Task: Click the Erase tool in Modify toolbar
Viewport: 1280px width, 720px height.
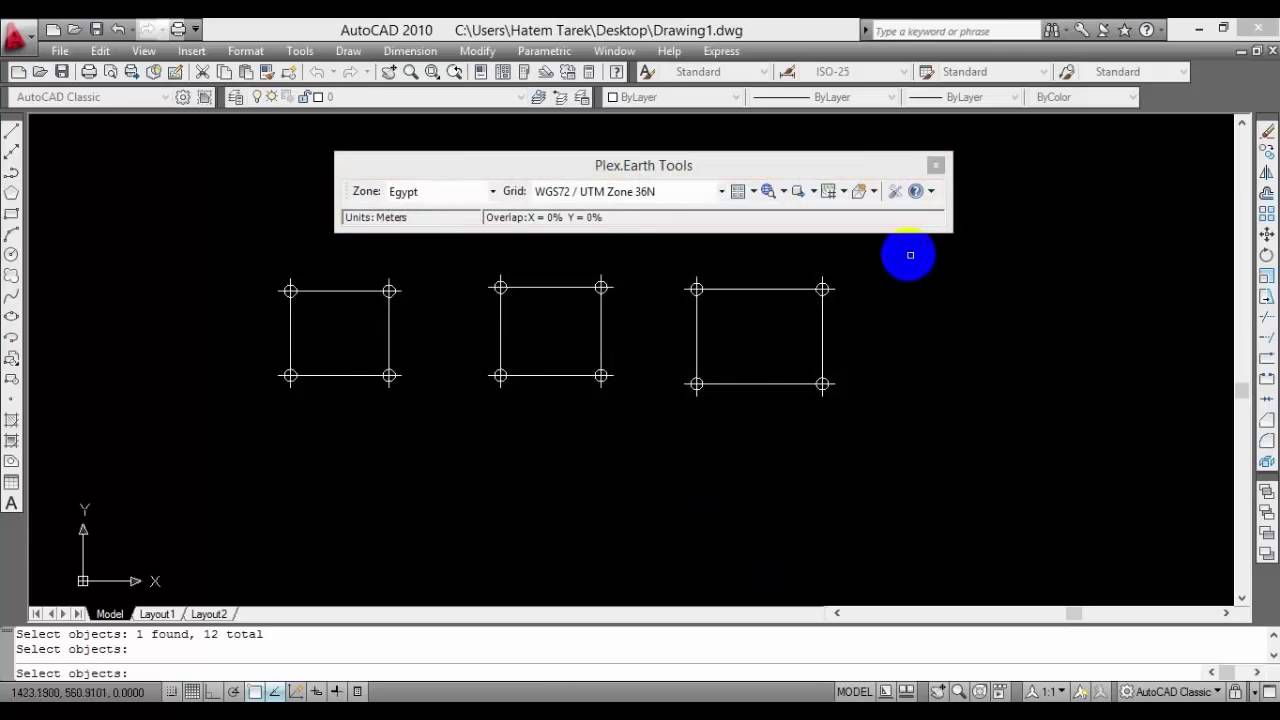Action: pos(1267,130)
